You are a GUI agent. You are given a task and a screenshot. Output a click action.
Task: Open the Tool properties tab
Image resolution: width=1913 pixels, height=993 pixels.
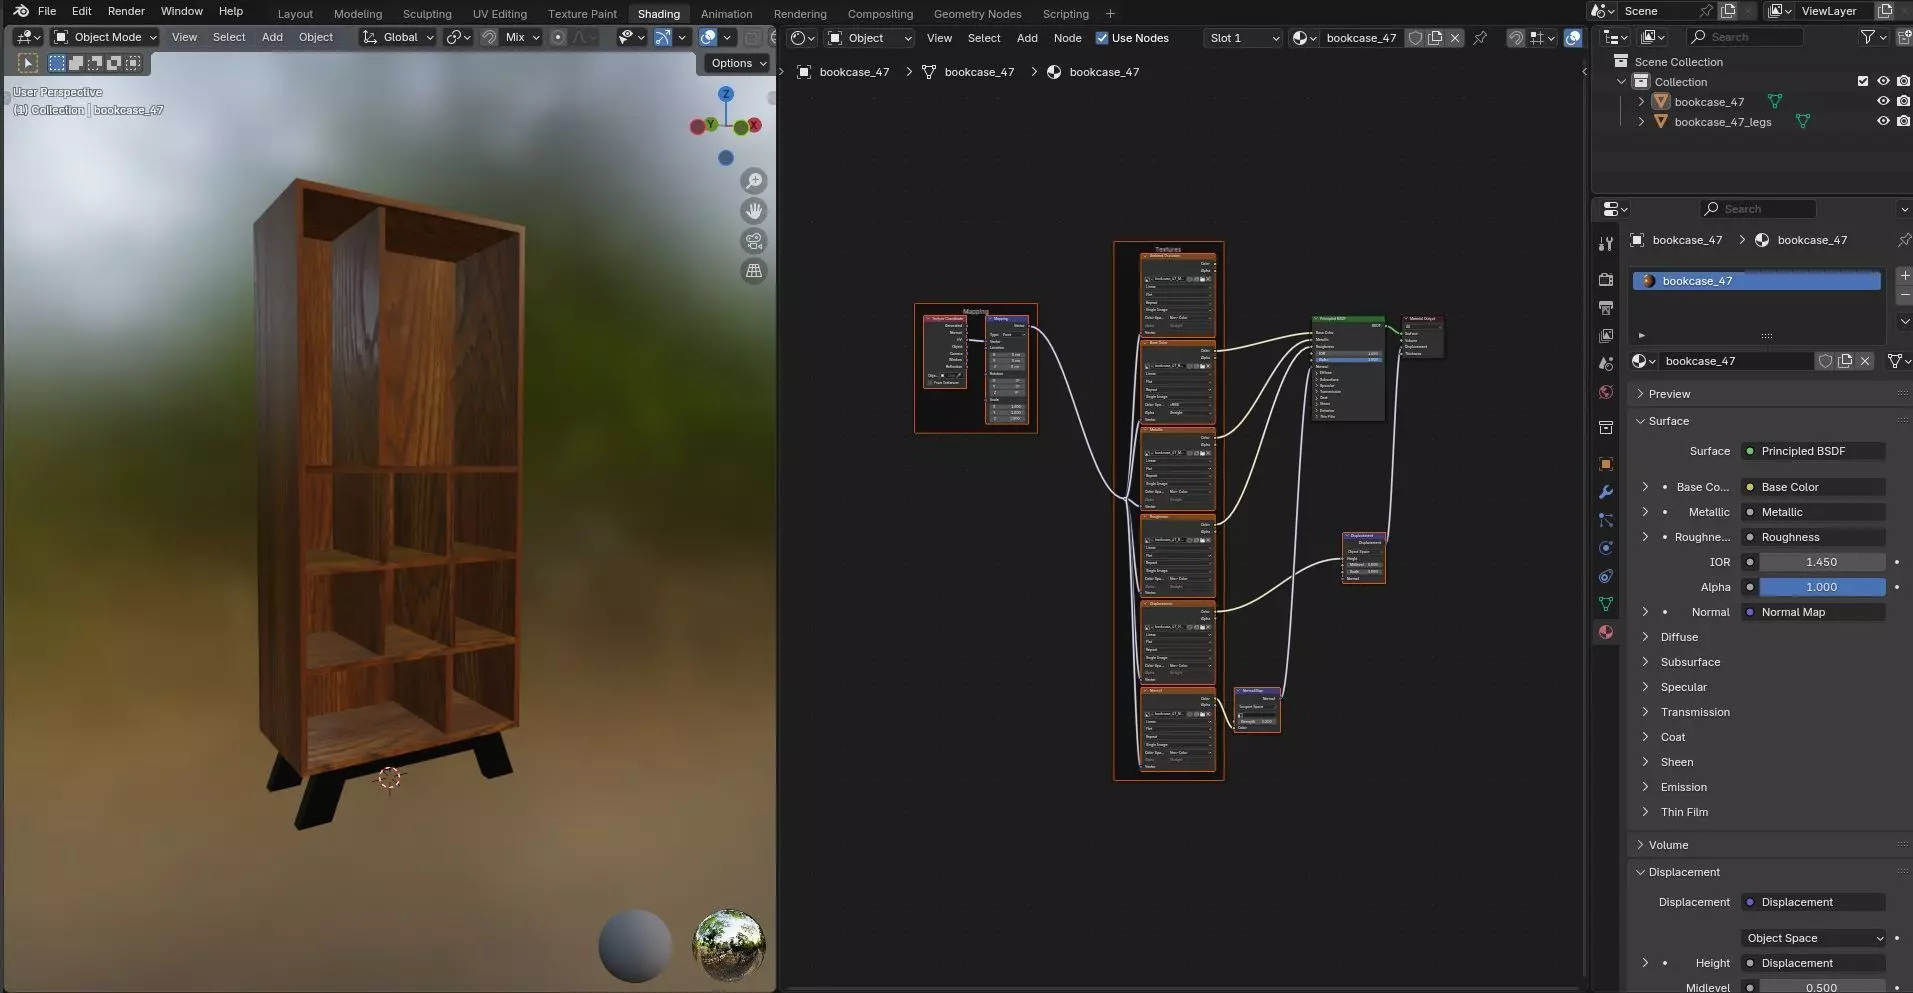click(1606, 244)
